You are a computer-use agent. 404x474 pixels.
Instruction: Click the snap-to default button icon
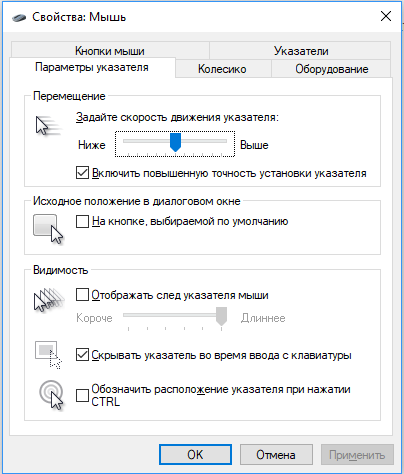tap(48, 229)
